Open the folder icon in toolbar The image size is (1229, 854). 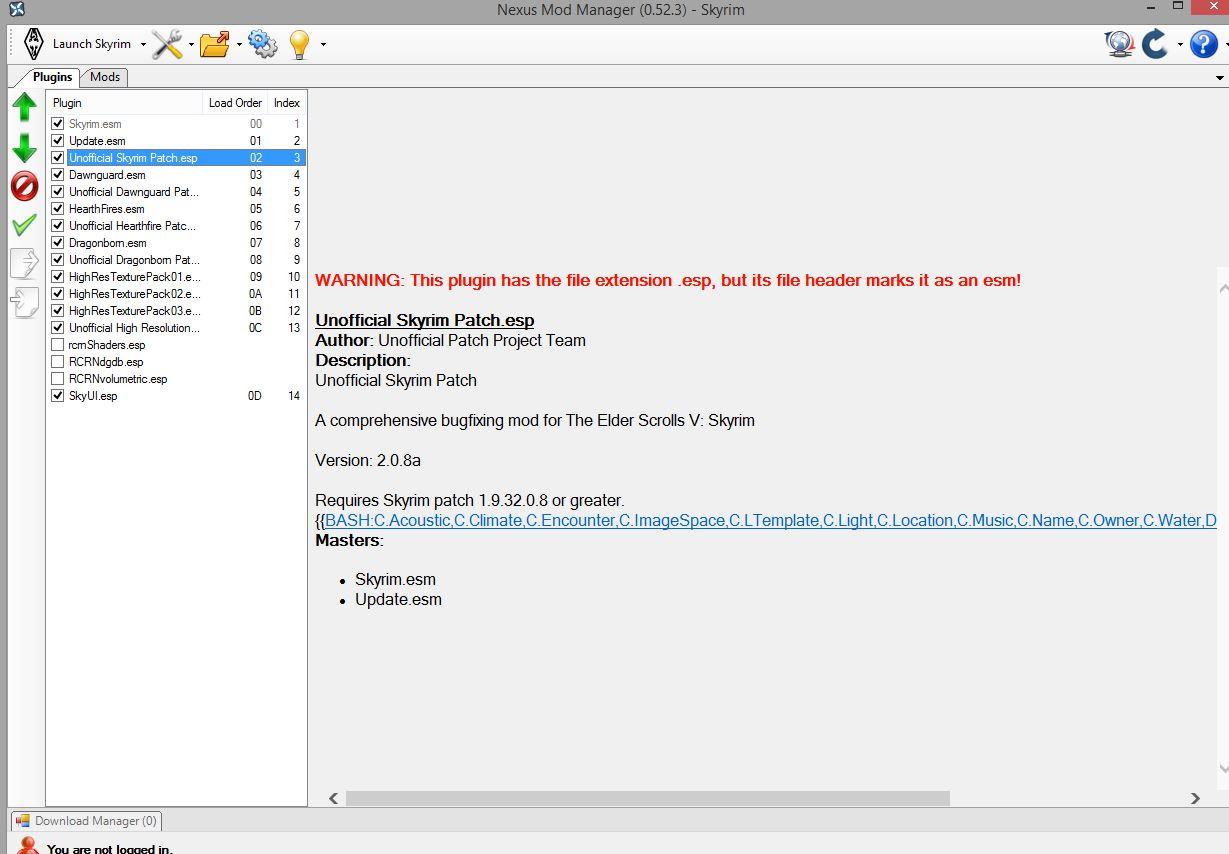click(215, 44)
